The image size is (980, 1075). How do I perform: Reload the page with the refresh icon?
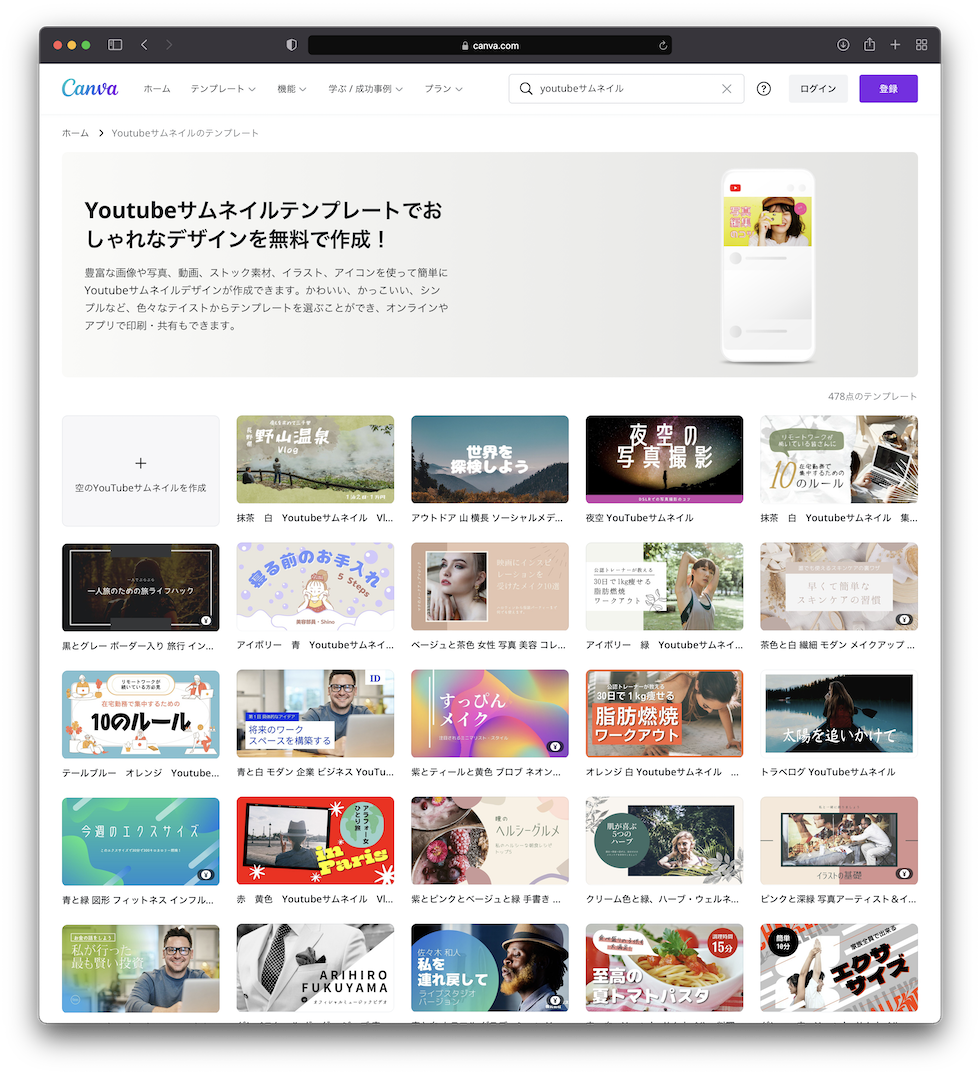pyautogui.click(x=662, y=44)
